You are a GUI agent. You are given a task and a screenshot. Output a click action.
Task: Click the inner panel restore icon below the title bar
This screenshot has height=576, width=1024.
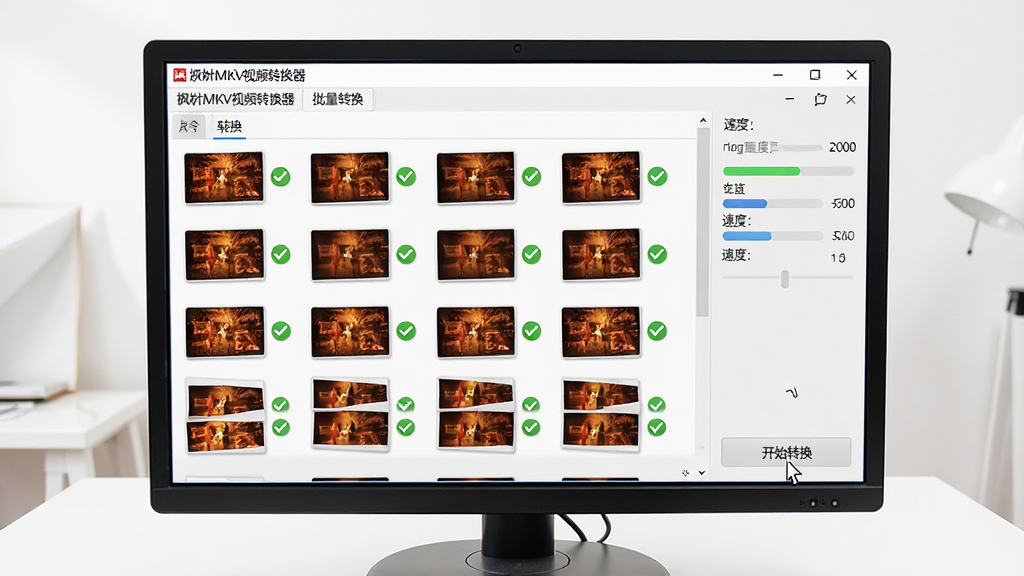pyautogui.click(x=820, y=99)
